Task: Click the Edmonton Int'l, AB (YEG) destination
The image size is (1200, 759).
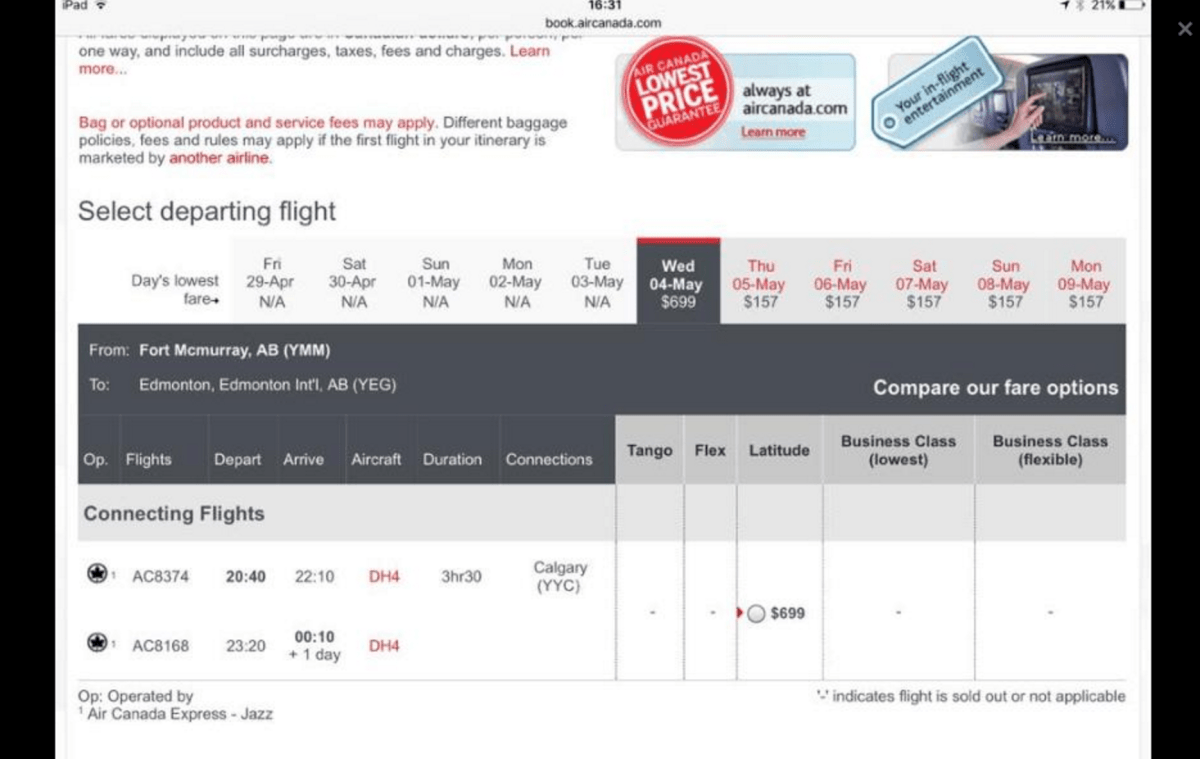Action: click(x=267, y=385)
